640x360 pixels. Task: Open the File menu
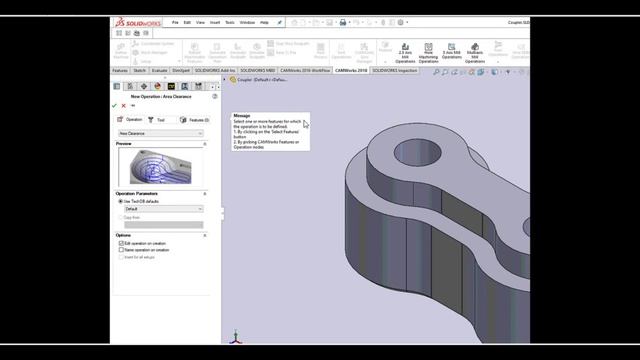(x=175, y=22)
